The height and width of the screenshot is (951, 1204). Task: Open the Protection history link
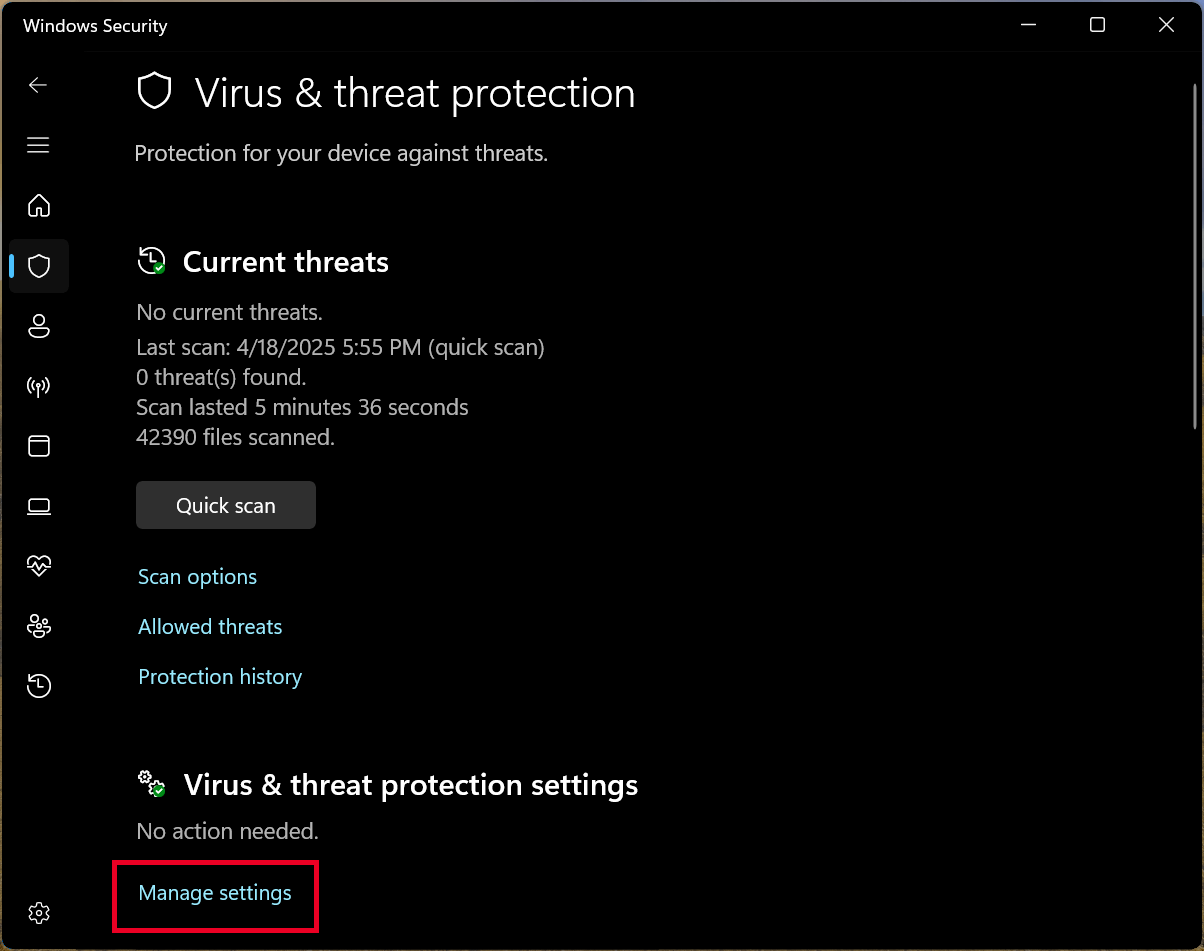coord(220,676)
